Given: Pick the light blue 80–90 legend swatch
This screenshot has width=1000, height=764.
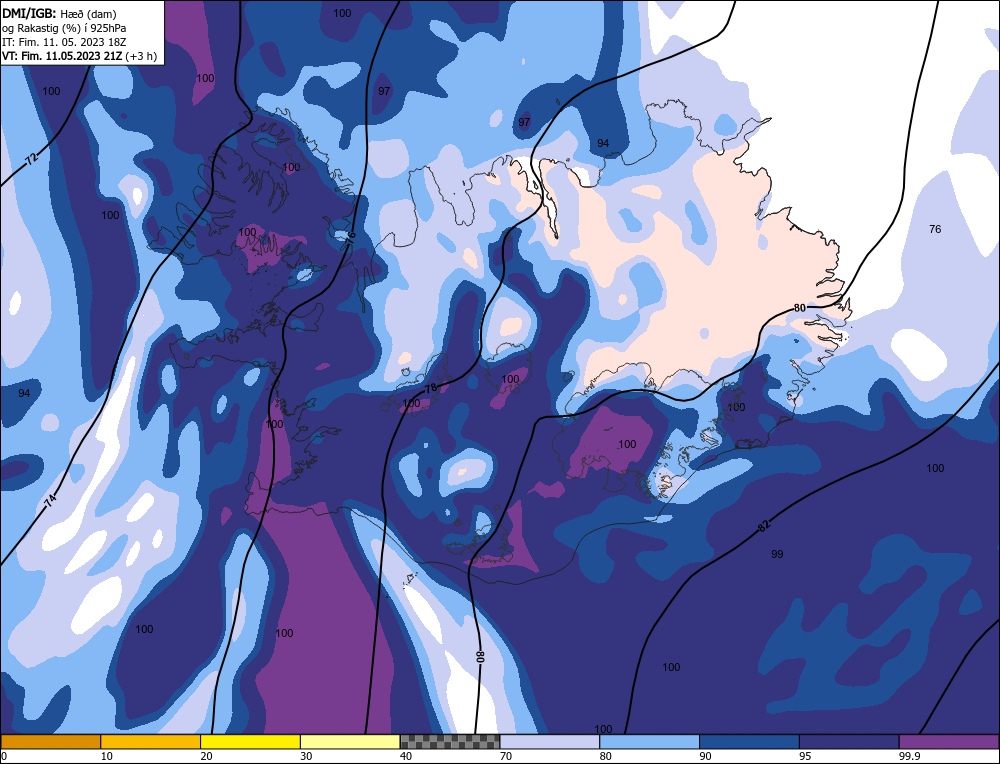Looking at the screenshot, I should [x=649, y=742].
